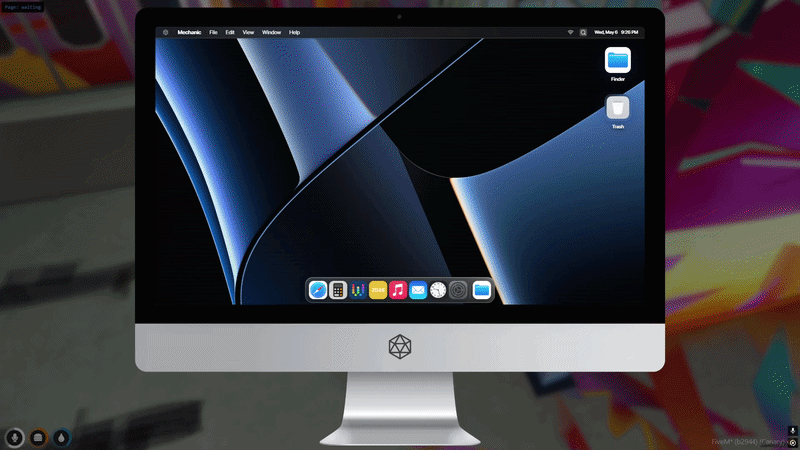Open the Trash icon on desktop
Image resolution: width=800 pixels, height=450 pixels.
[x=618, y=108]
